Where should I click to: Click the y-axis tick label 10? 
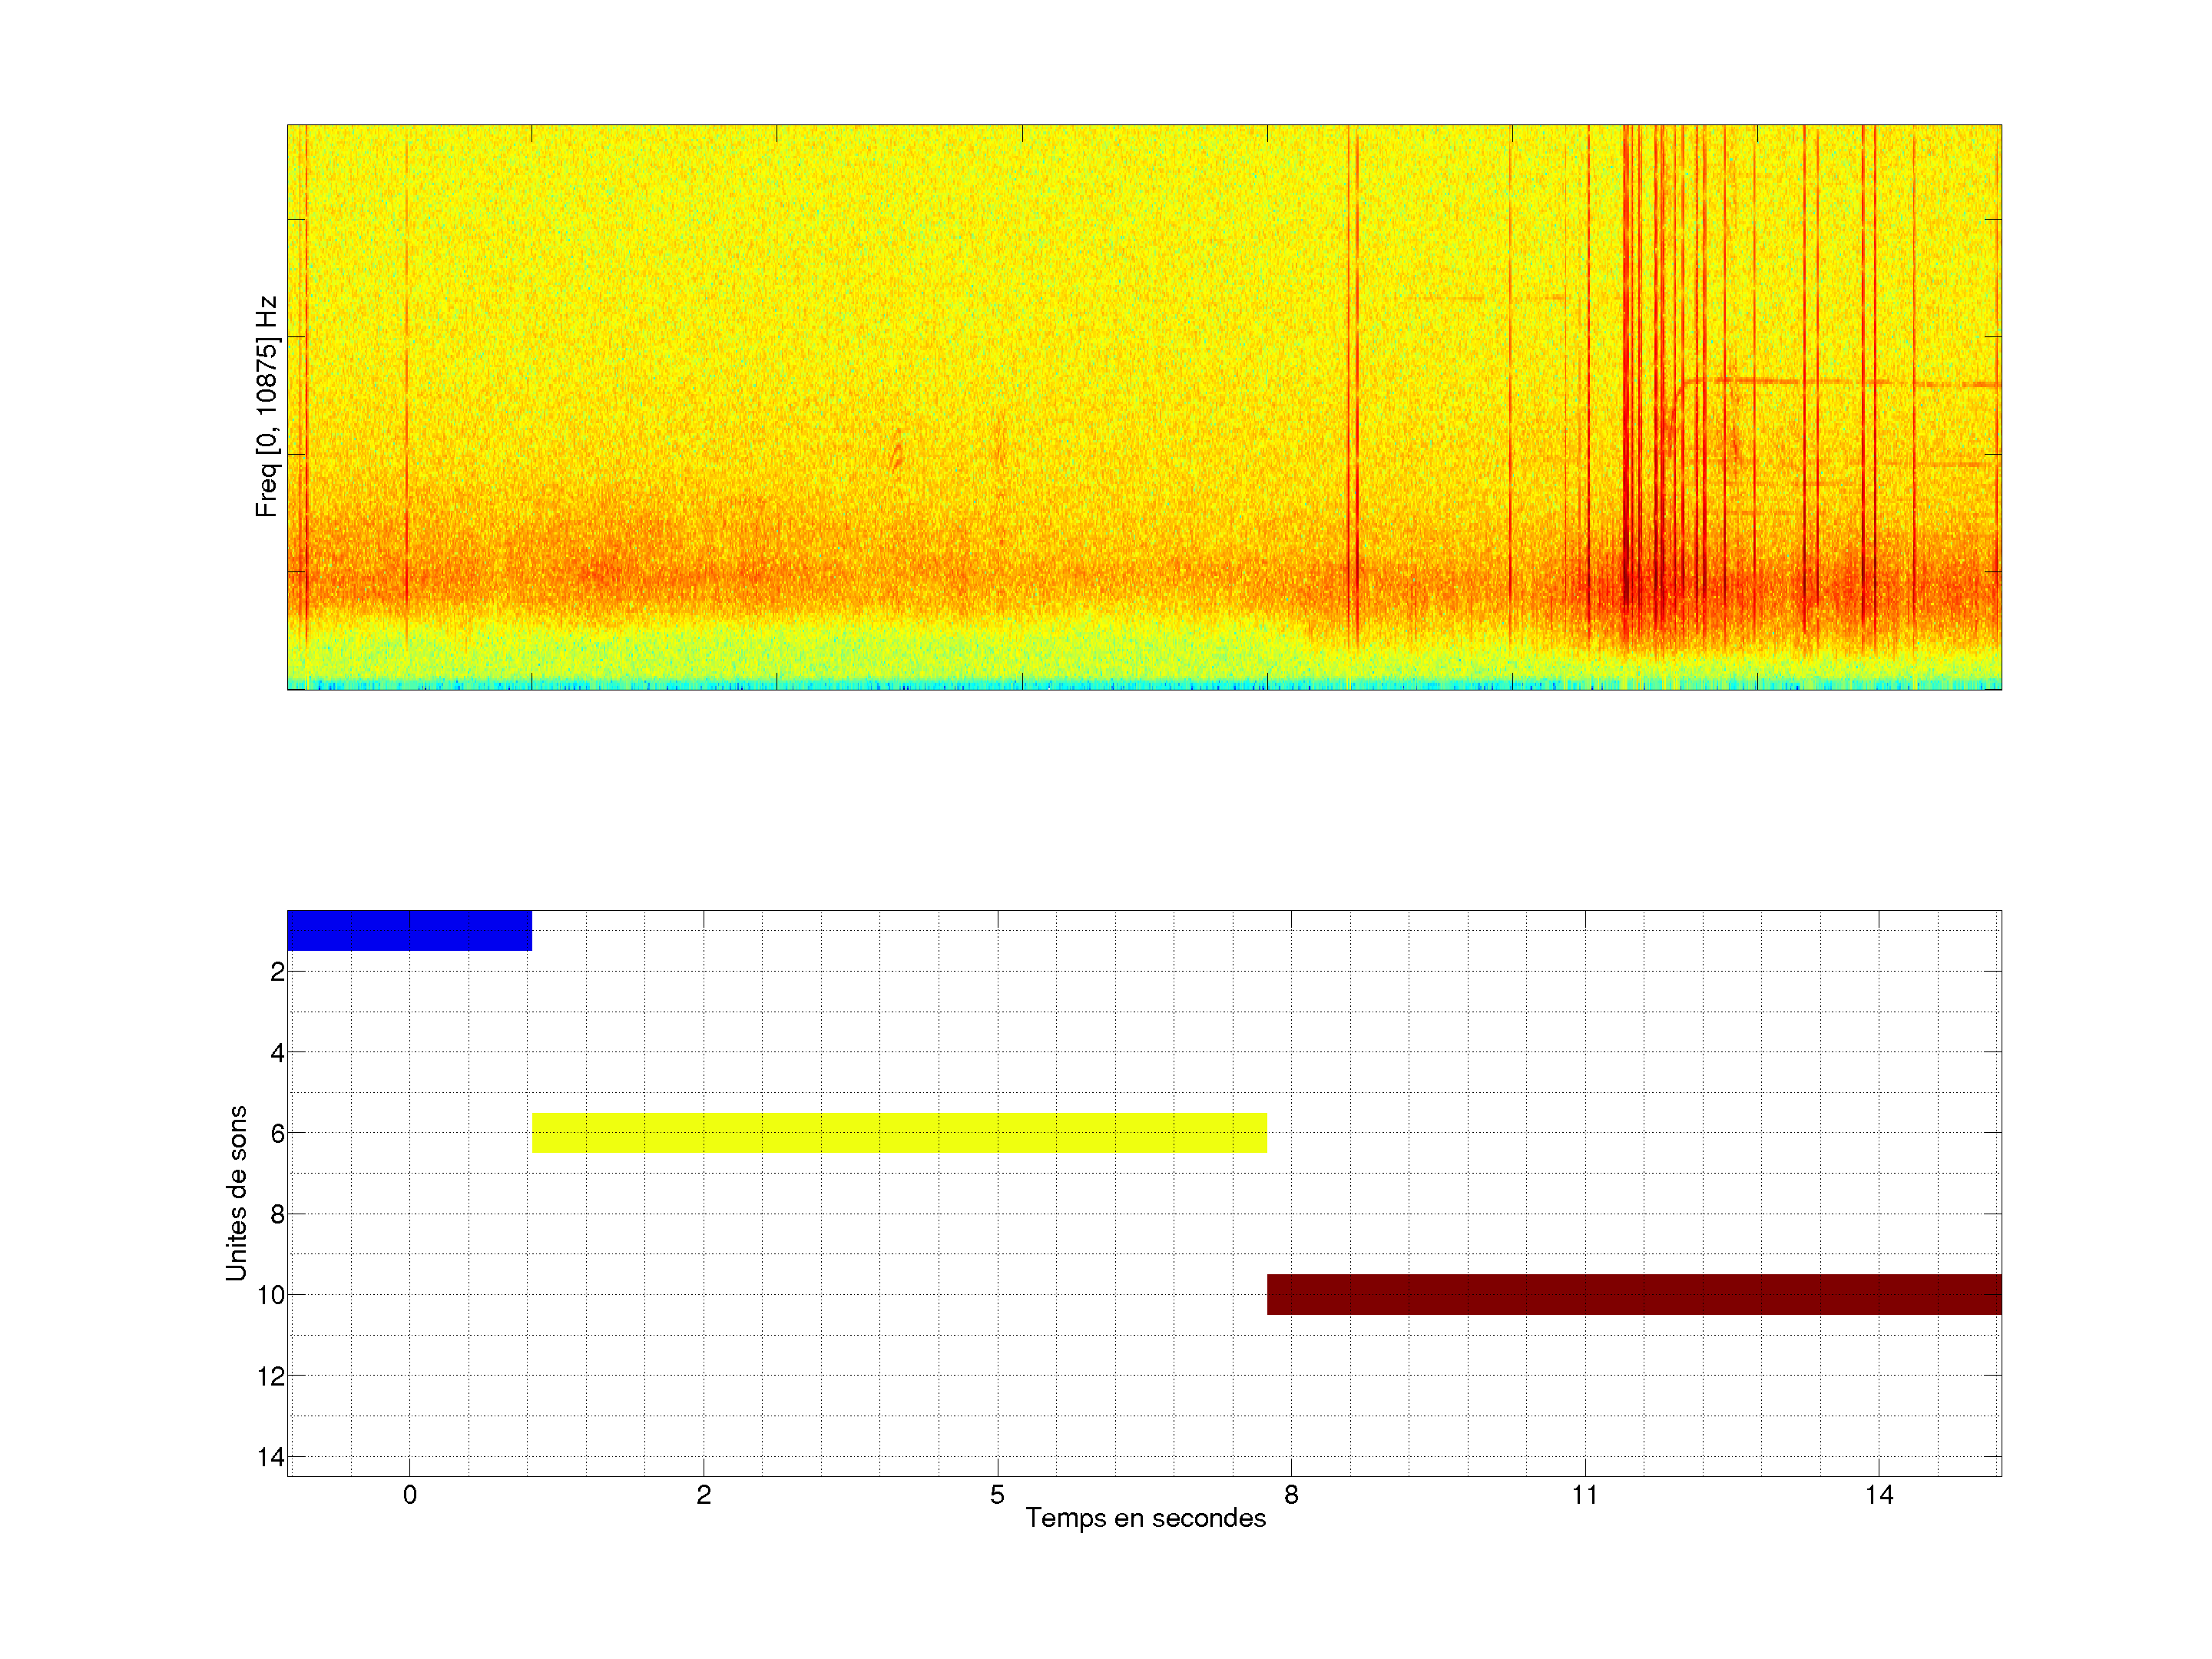pyautogui.click(x=271, y=1295)
